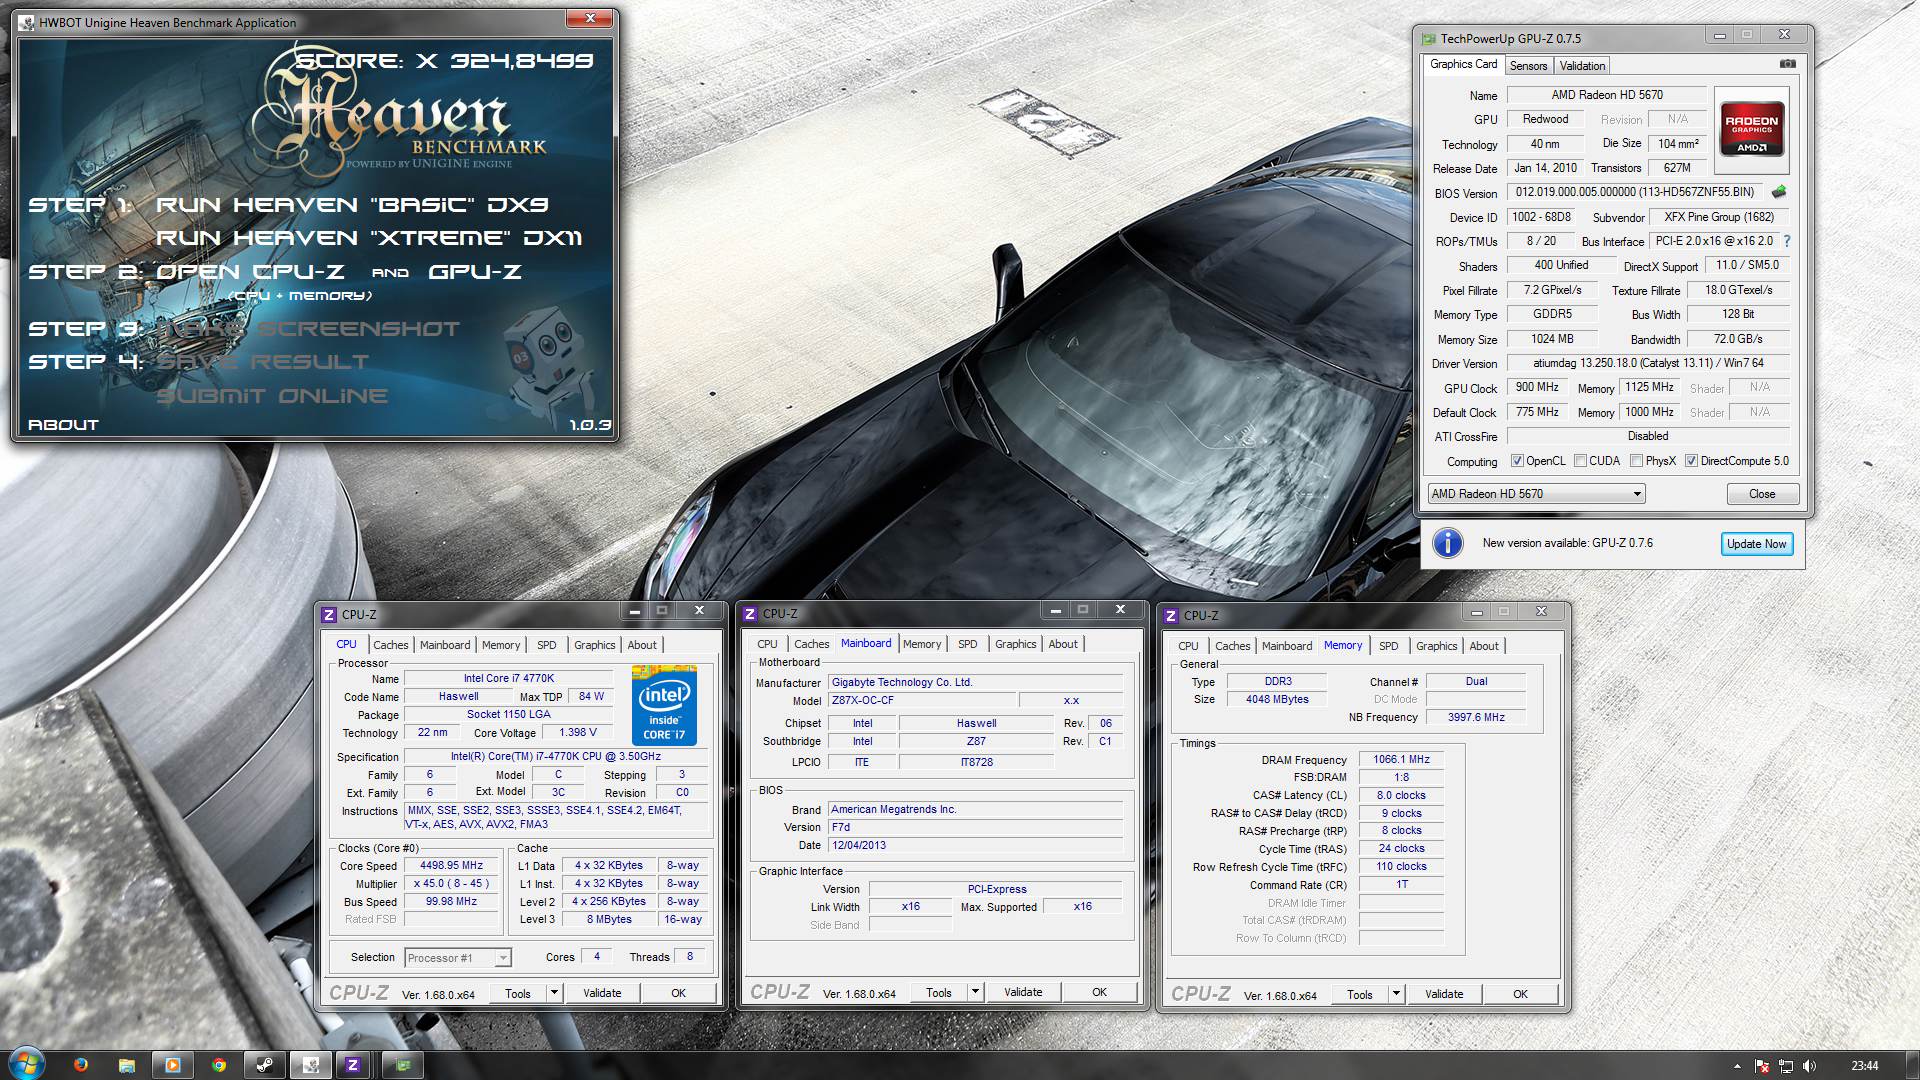This screenshot has width=1920, height=1080.
Task: Click GPU-Z link in Heaven step 2
Action: point(475,272)
